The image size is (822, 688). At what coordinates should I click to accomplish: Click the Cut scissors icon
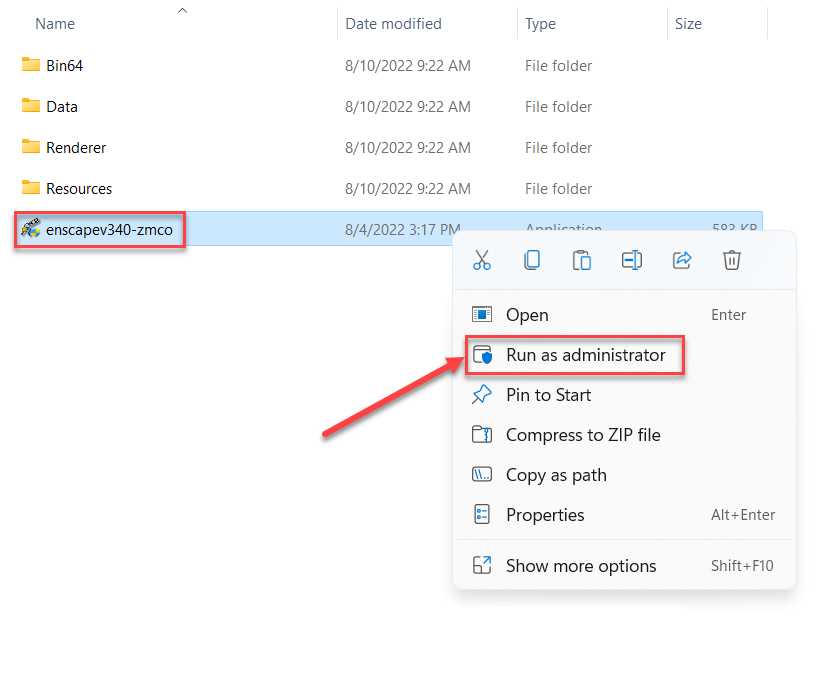[x=482, y=260]
